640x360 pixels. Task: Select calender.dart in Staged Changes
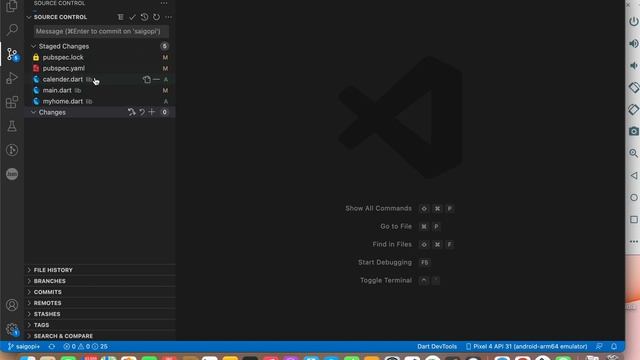(100, 80)
